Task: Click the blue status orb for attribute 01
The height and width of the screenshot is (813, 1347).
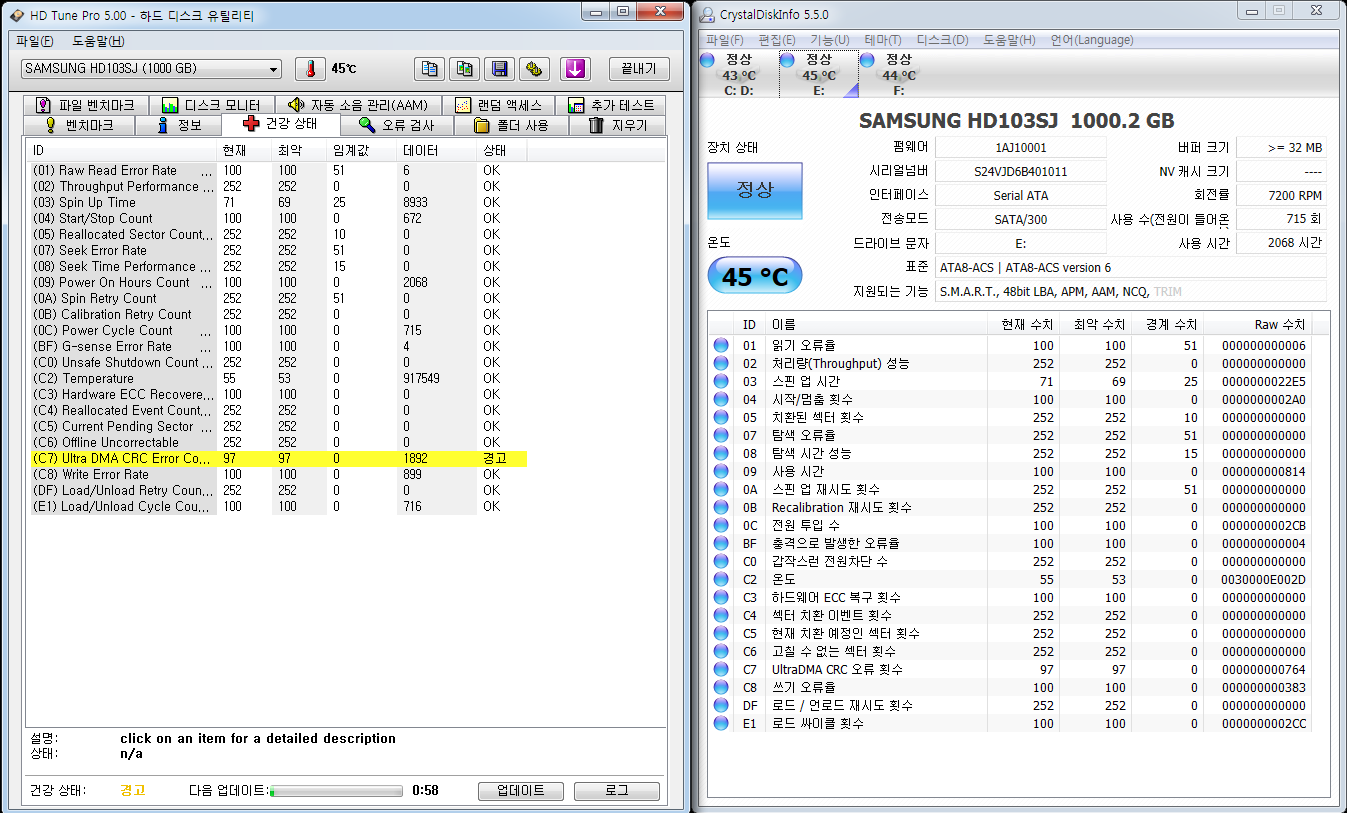Action: pos(721,345)
